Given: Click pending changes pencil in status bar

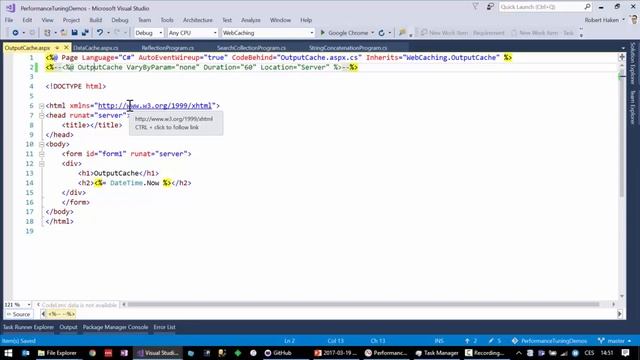Looking at the screenshot, I should coord(494,341).
